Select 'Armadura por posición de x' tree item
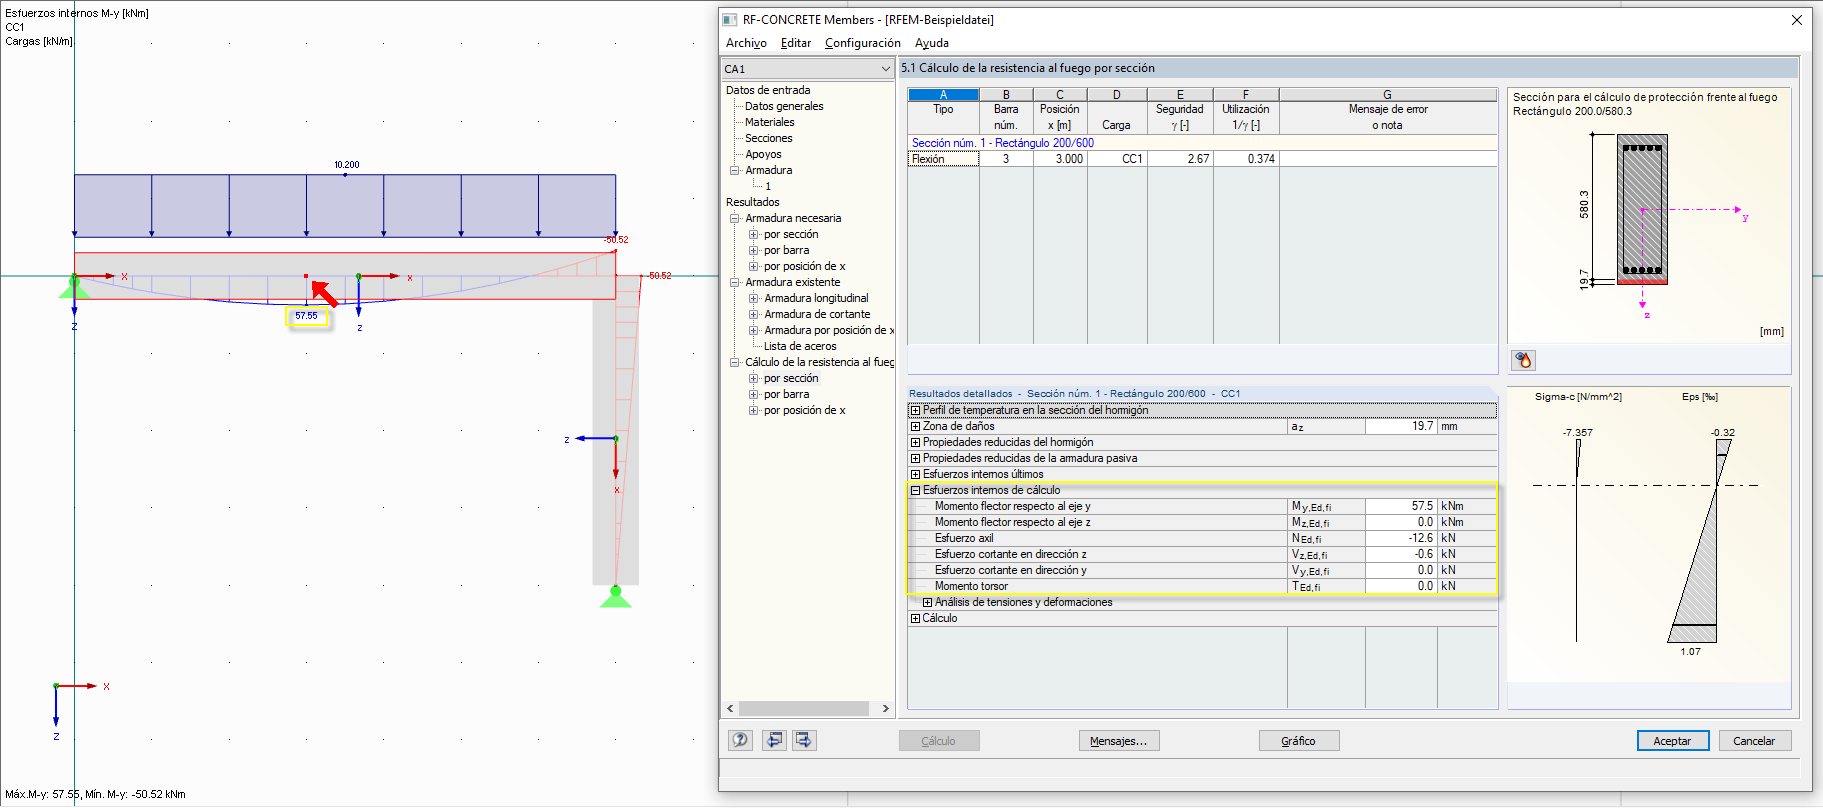The width and height of the screenshot is (1823, 808). point(828,330)
